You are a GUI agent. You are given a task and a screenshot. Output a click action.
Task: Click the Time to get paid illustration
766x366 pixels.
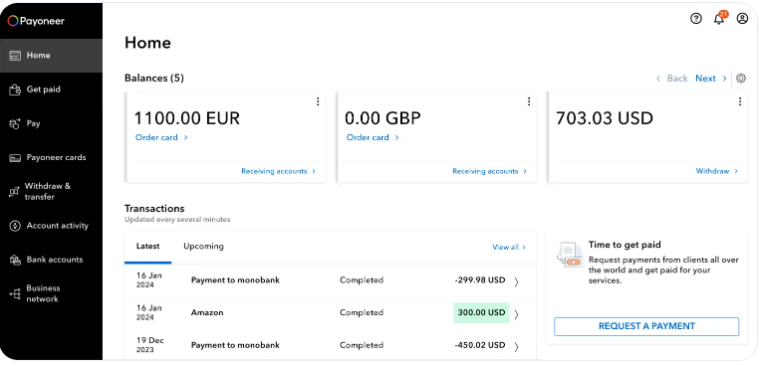(569, 255)
